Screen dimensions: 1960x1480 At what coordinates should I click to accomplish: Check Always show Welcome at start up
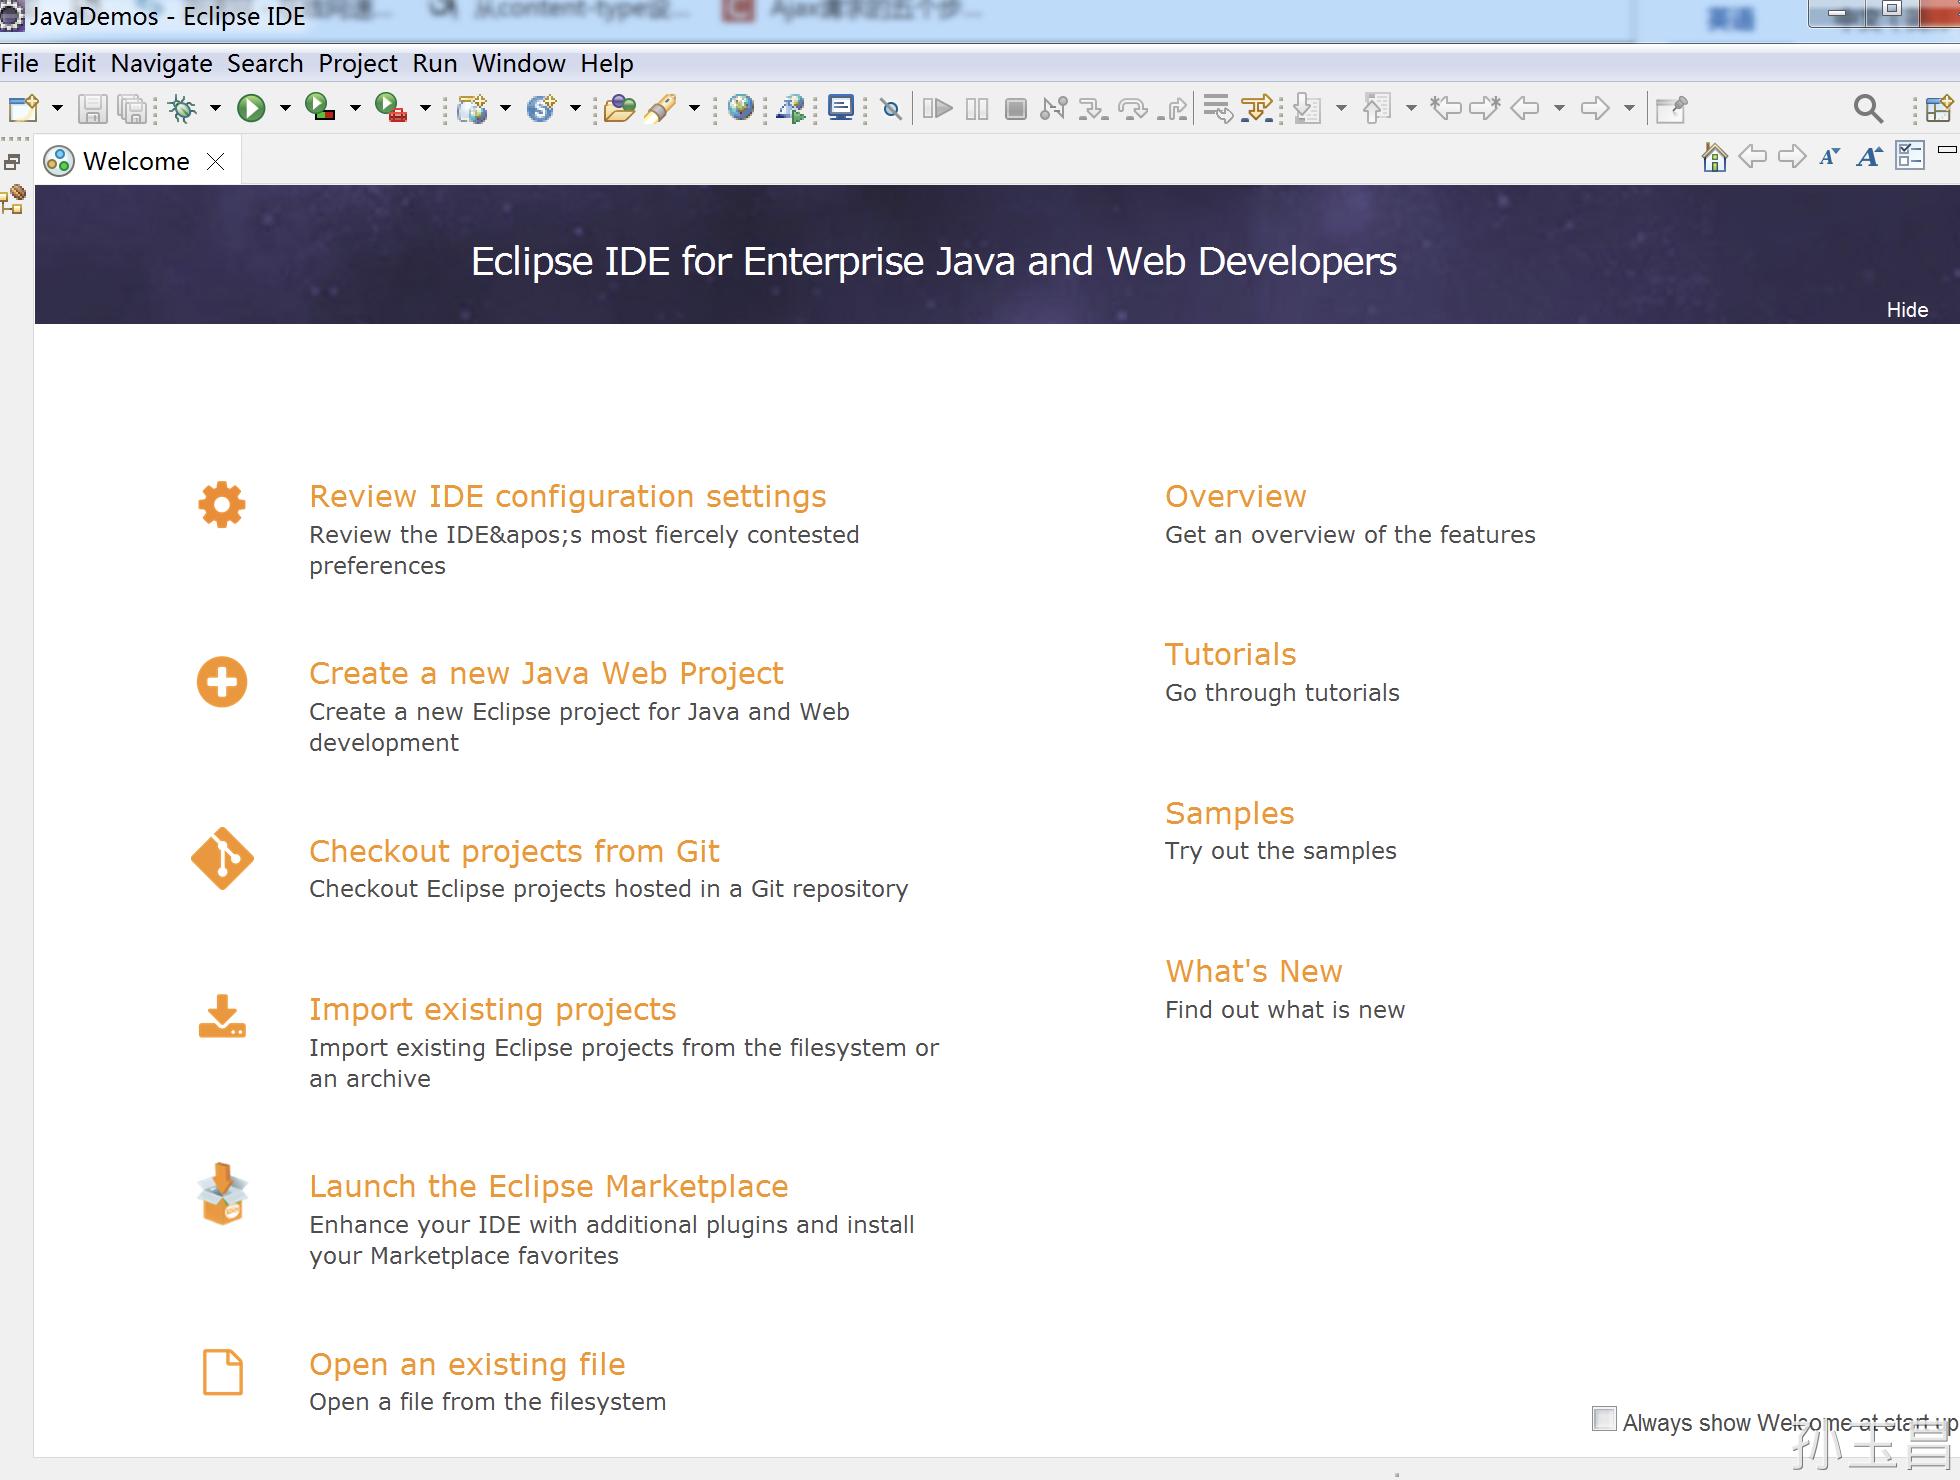(1605, 1419)
